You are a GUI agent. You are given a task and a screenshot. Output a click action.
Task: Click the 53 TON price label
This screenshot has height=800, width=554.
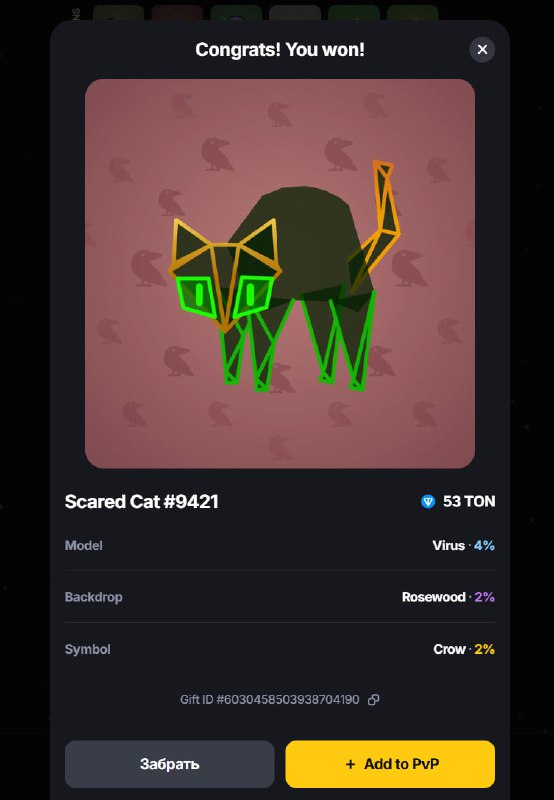coord(469,502)
